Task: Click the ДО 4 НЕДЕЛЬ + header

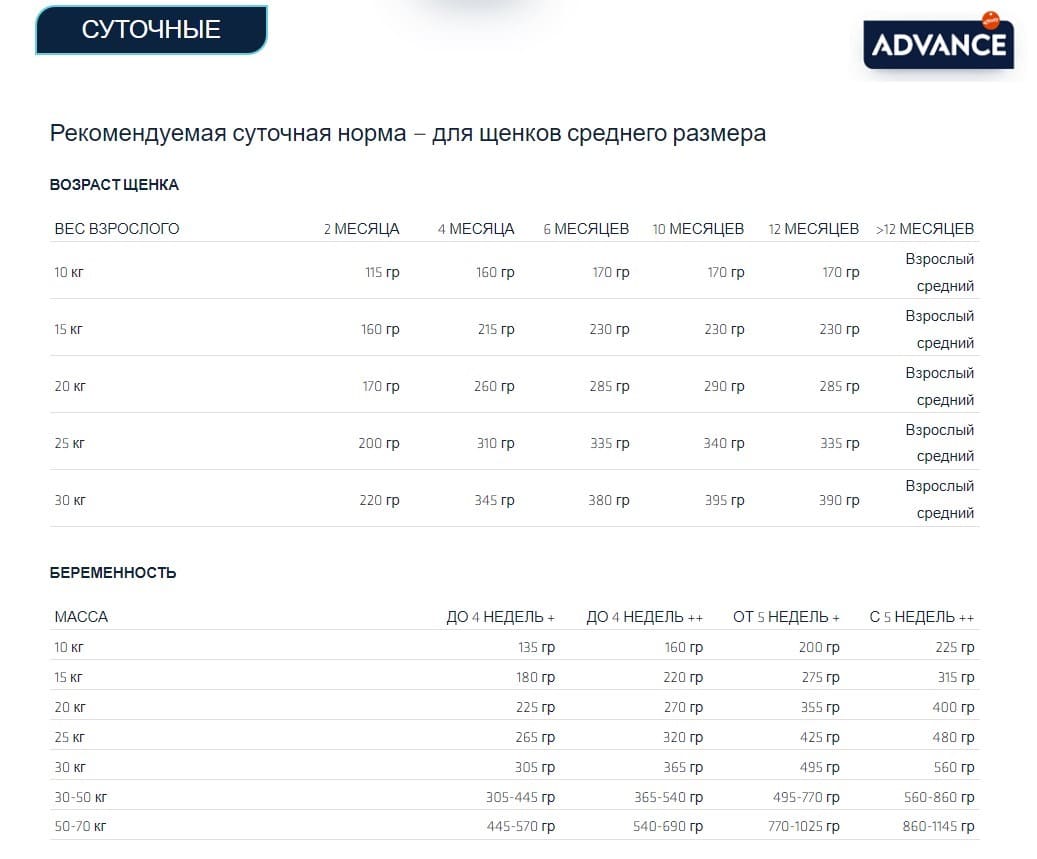Action: tap(499, 616)
